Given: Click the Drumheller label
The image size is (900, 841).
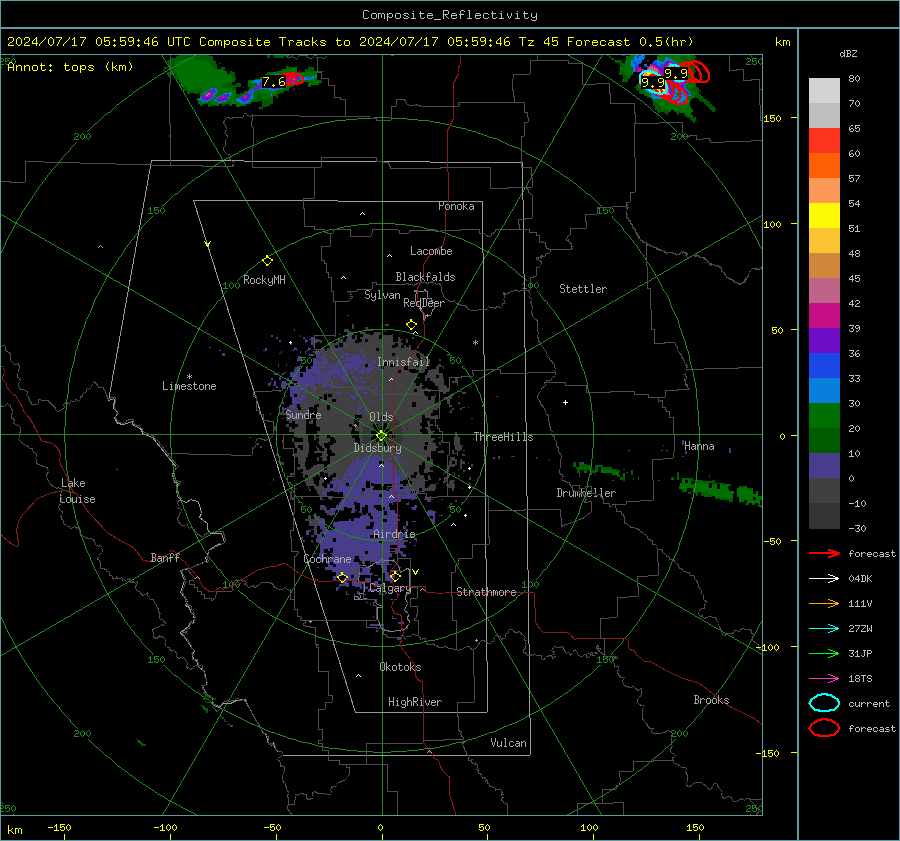Looking at the screenshot, I should [586, 493].
